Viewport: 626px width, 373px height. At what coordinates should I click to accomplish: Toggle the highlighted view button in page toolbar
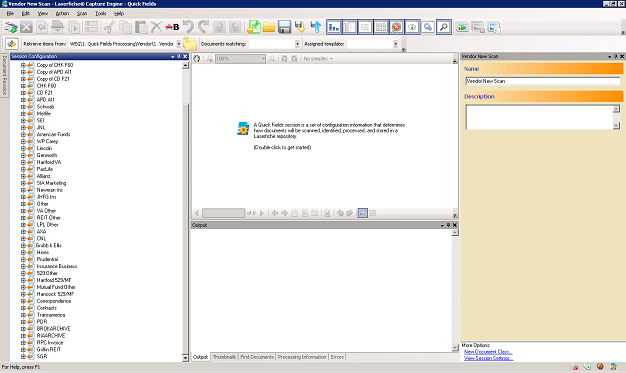[362, 213]
